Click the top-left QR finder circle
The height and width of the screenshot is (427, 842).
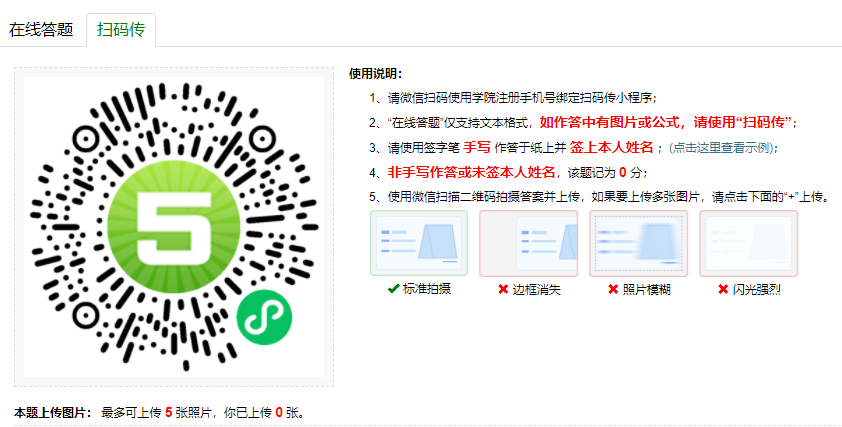[86, 140]
